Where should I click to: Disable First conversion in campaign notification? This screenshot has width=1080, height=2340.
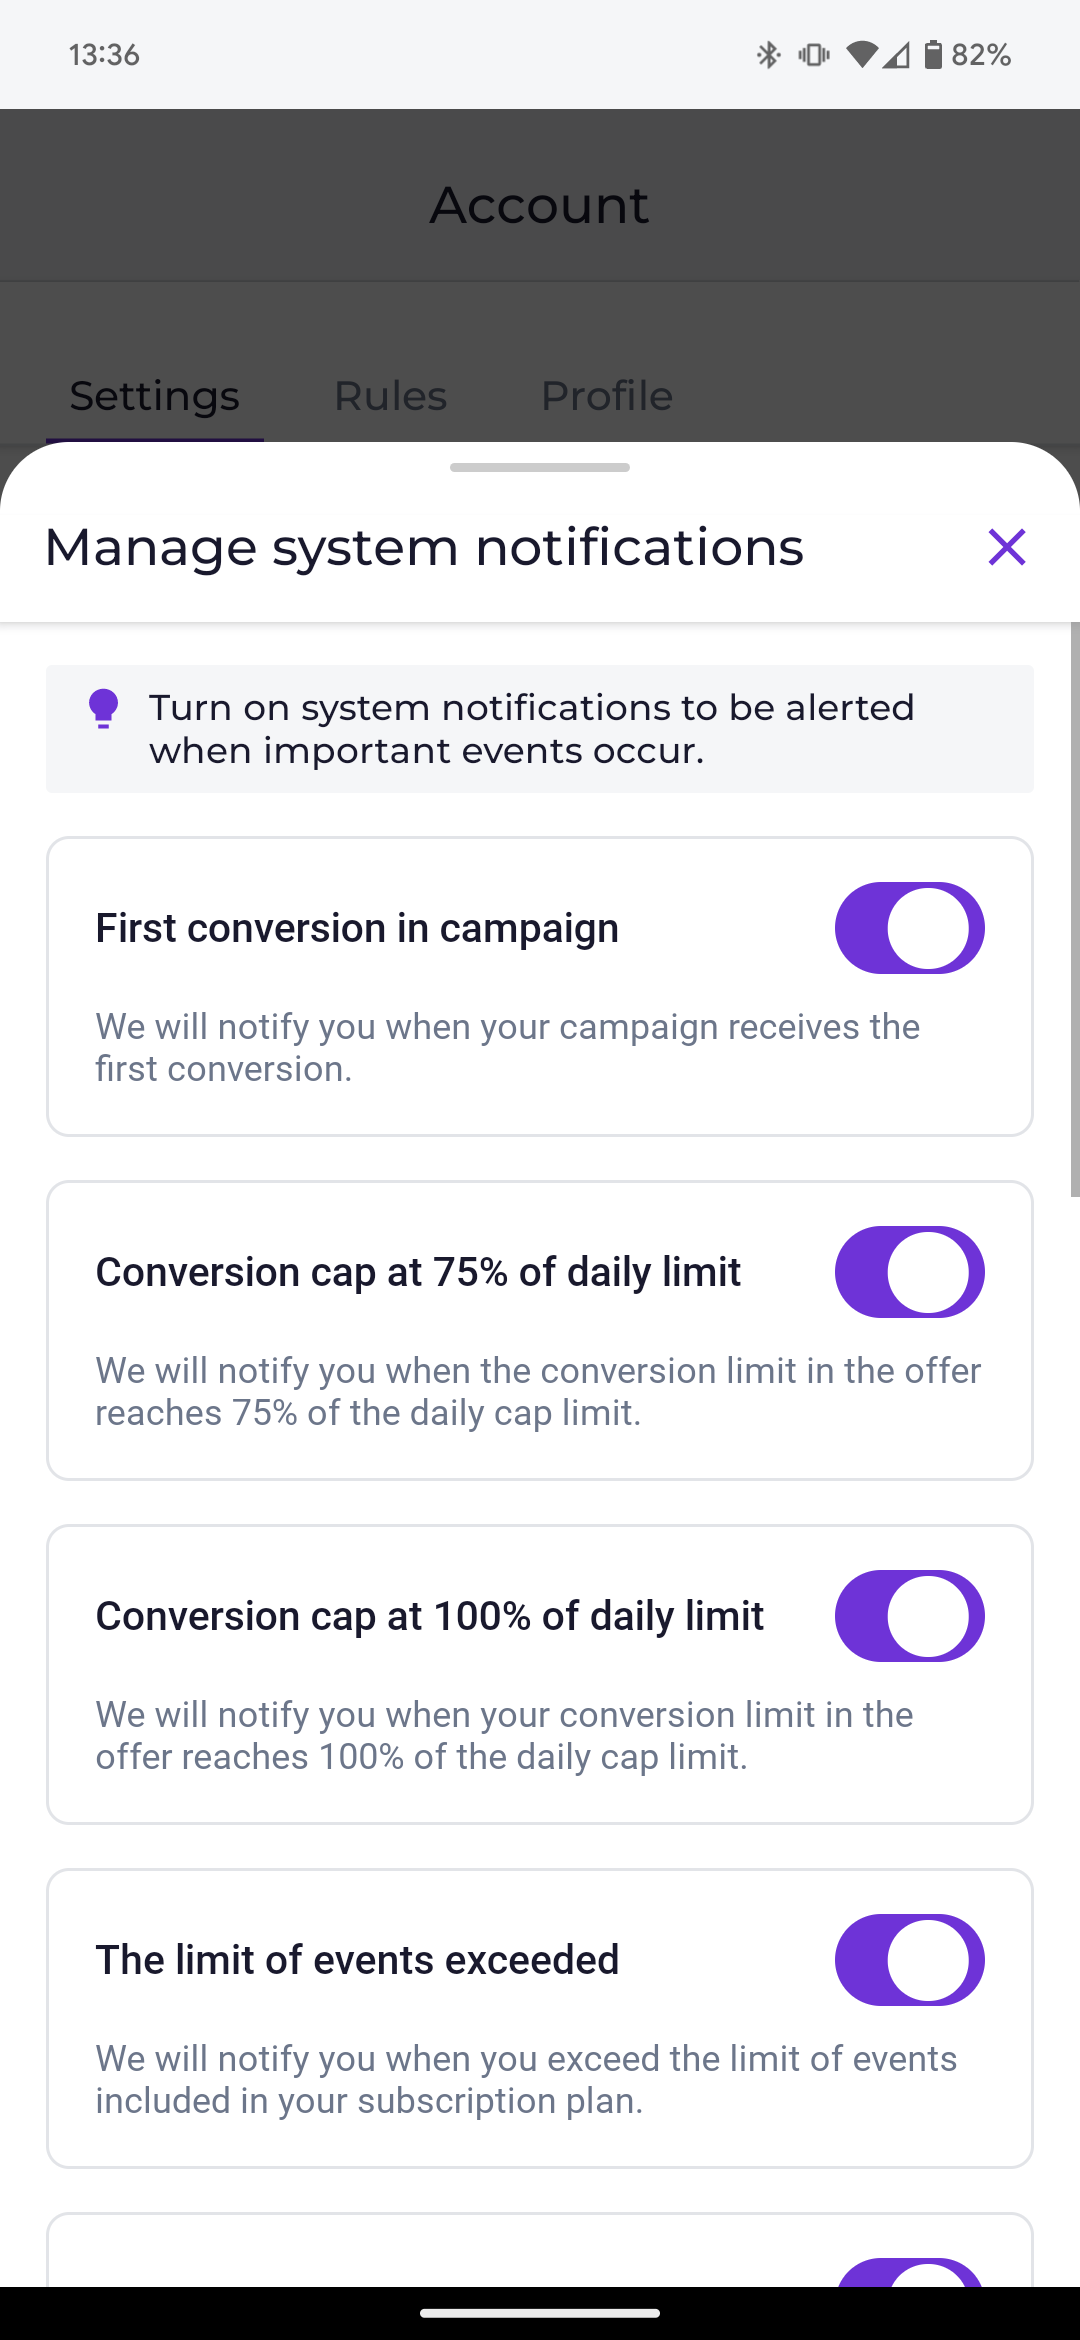pos(909,928)
